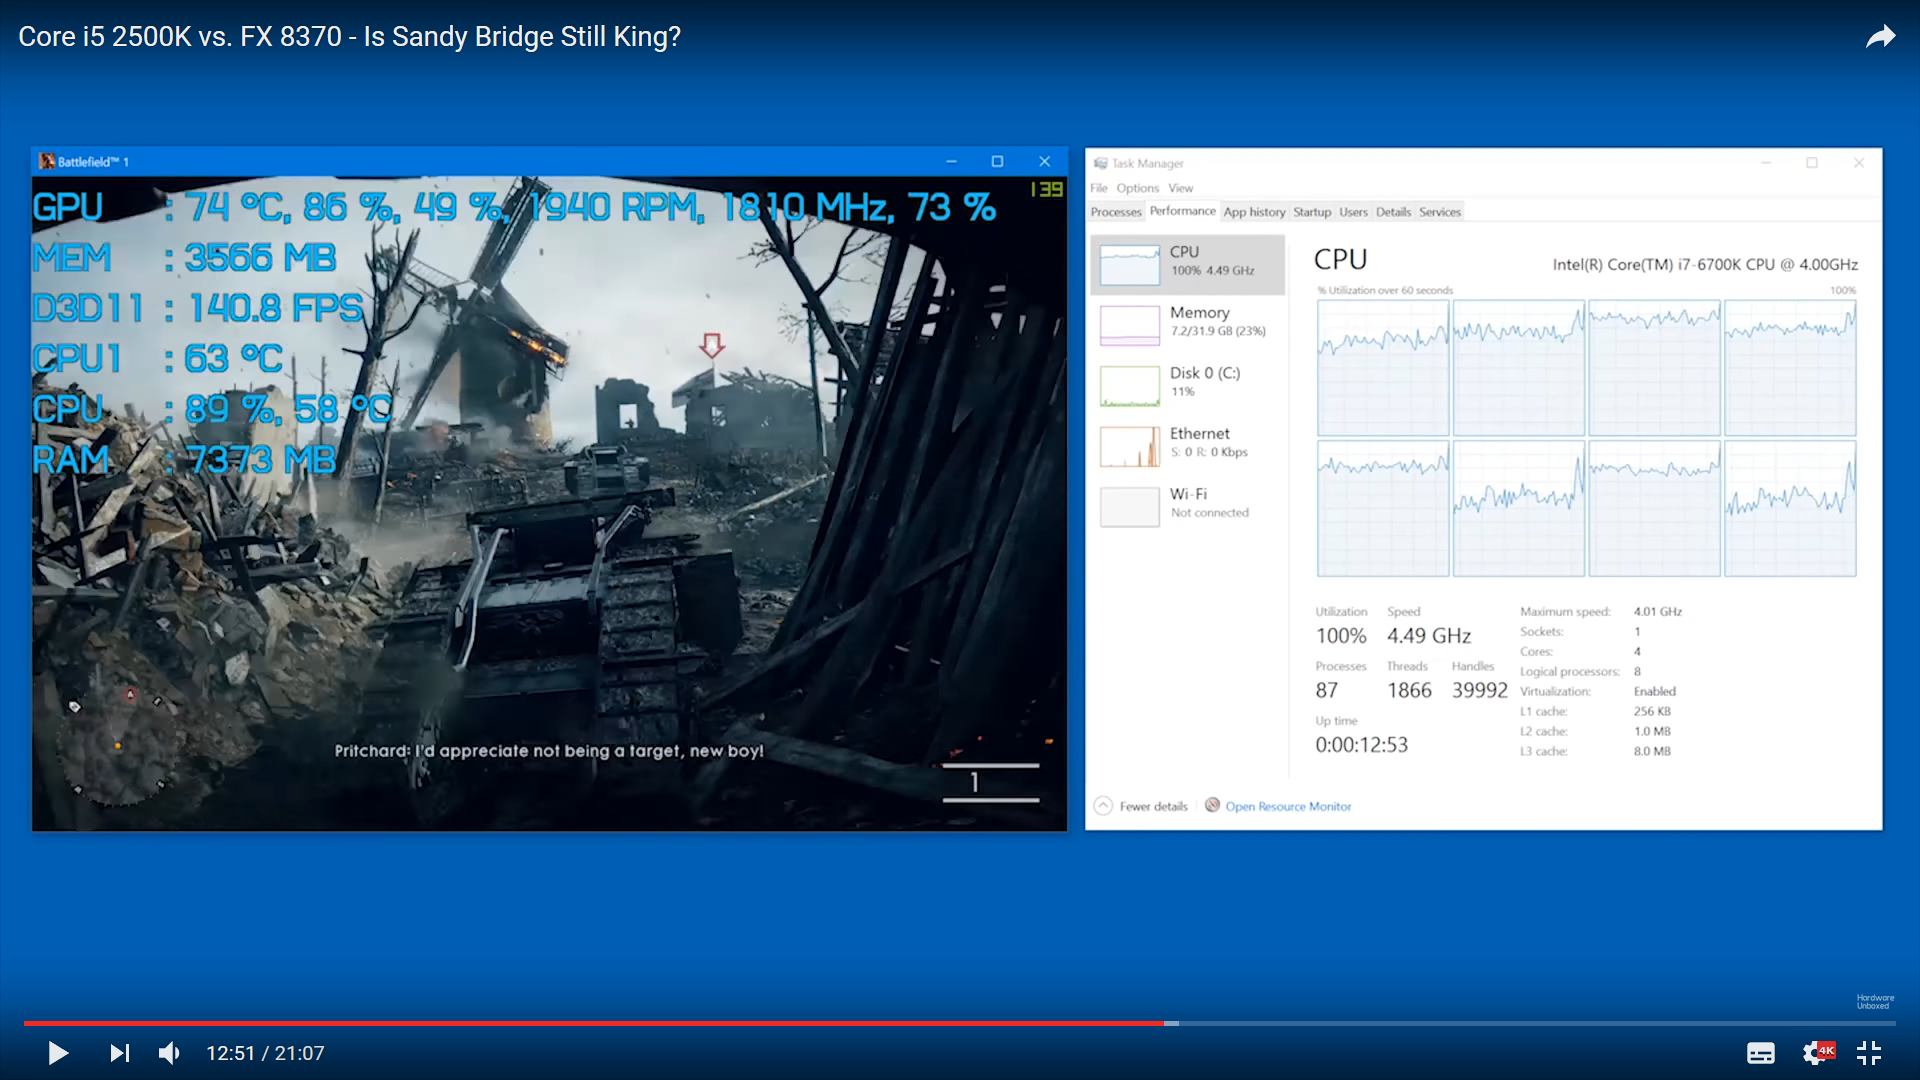Click Battlefield 1 window title icon

click(x=46, y=161)
